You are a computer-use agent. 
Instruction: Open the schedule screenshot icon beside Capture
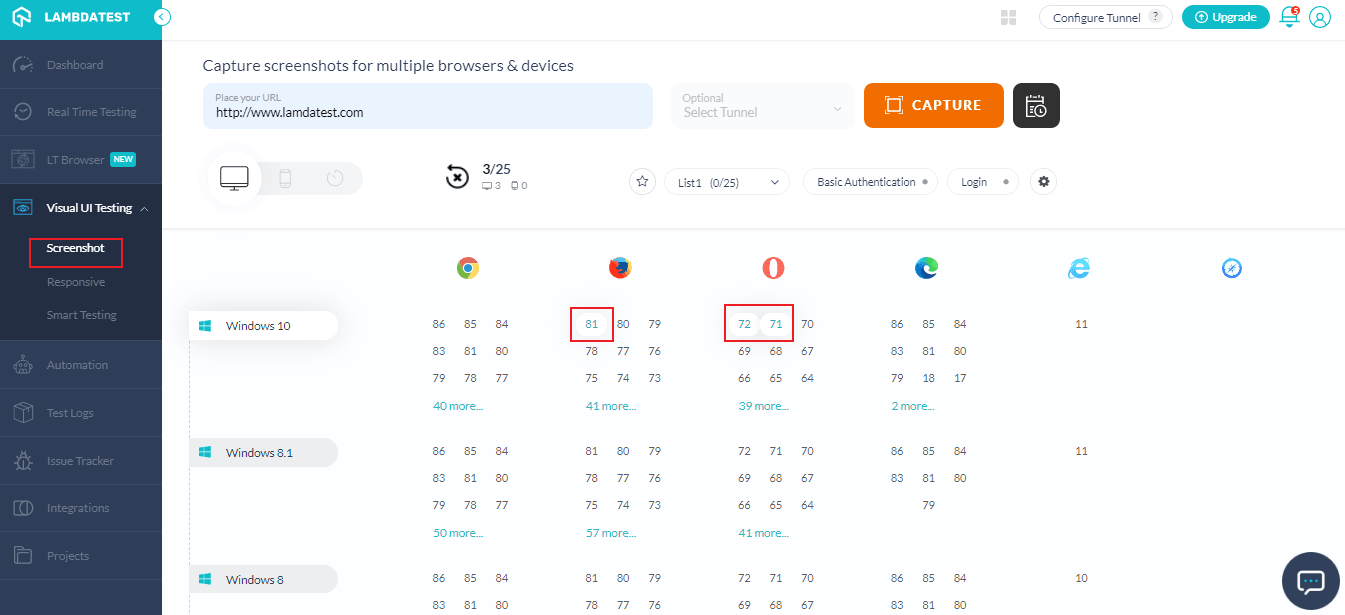pos(1036,105)
